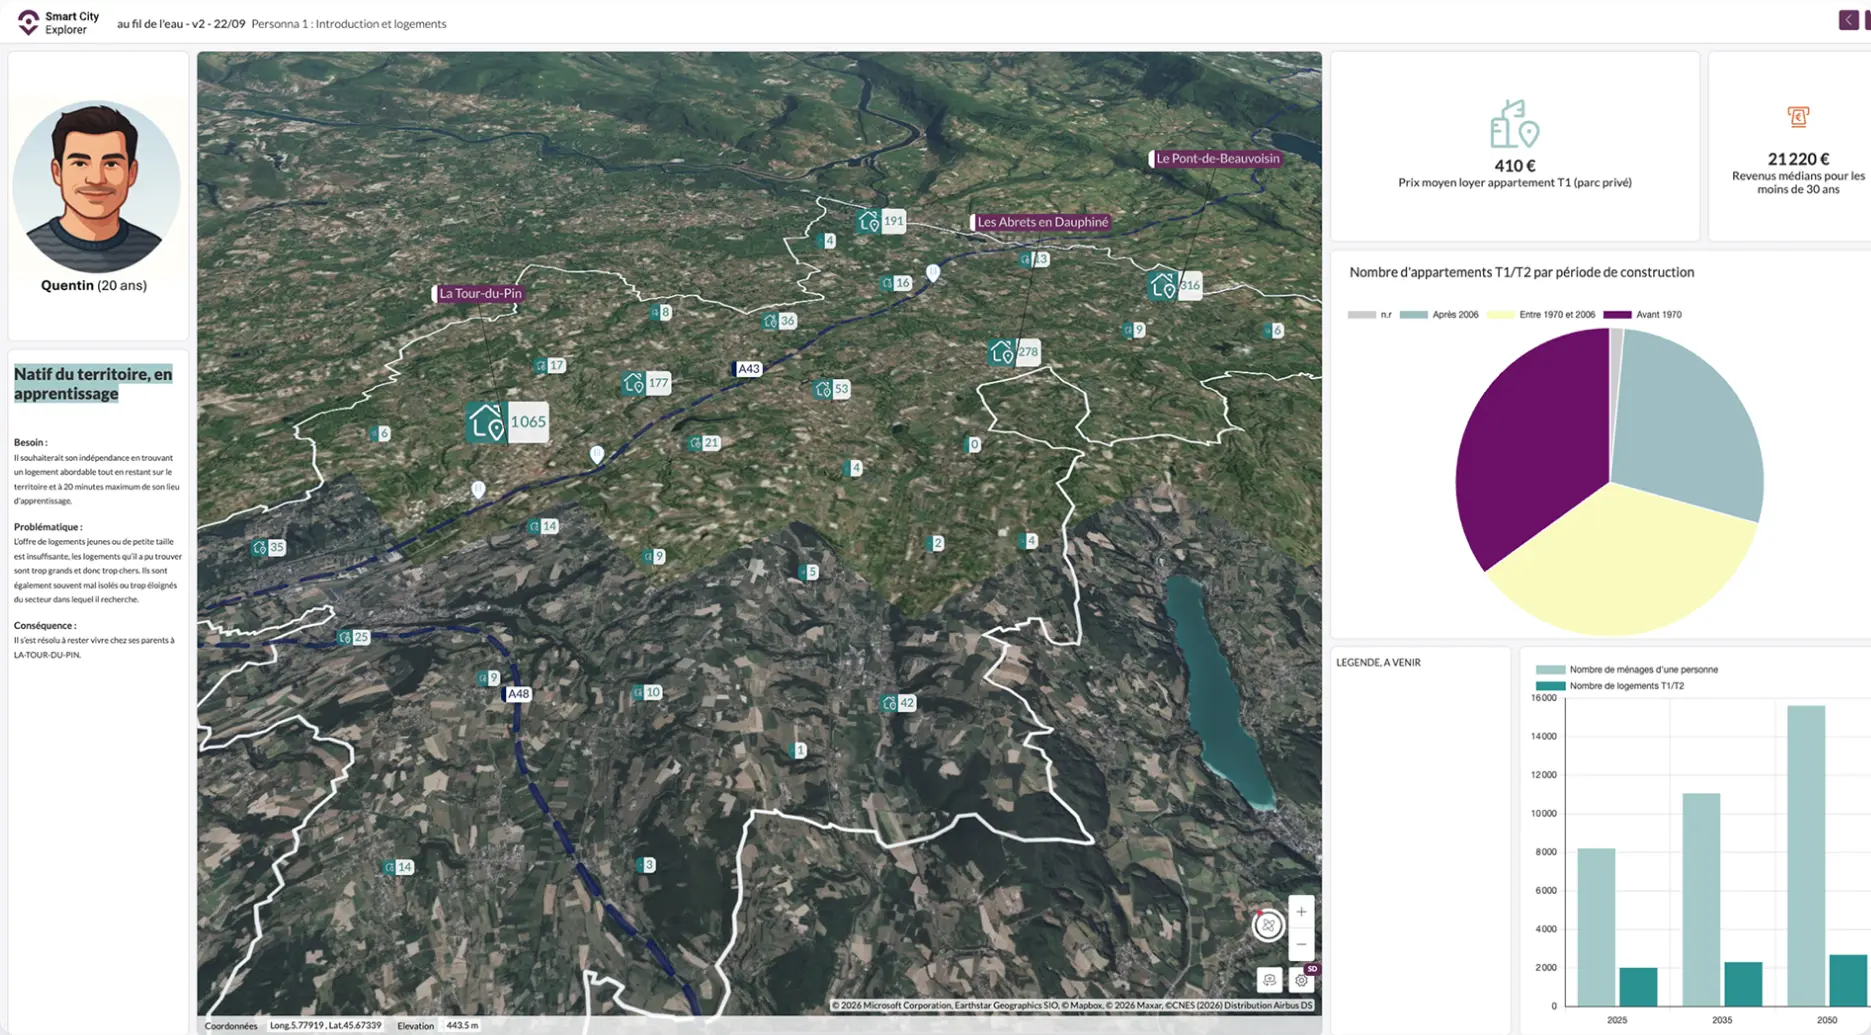The width and height of the screenshot is (1871, 1035).
Task: Zoom out the map with the minus button
Action: coord(1301,944)
